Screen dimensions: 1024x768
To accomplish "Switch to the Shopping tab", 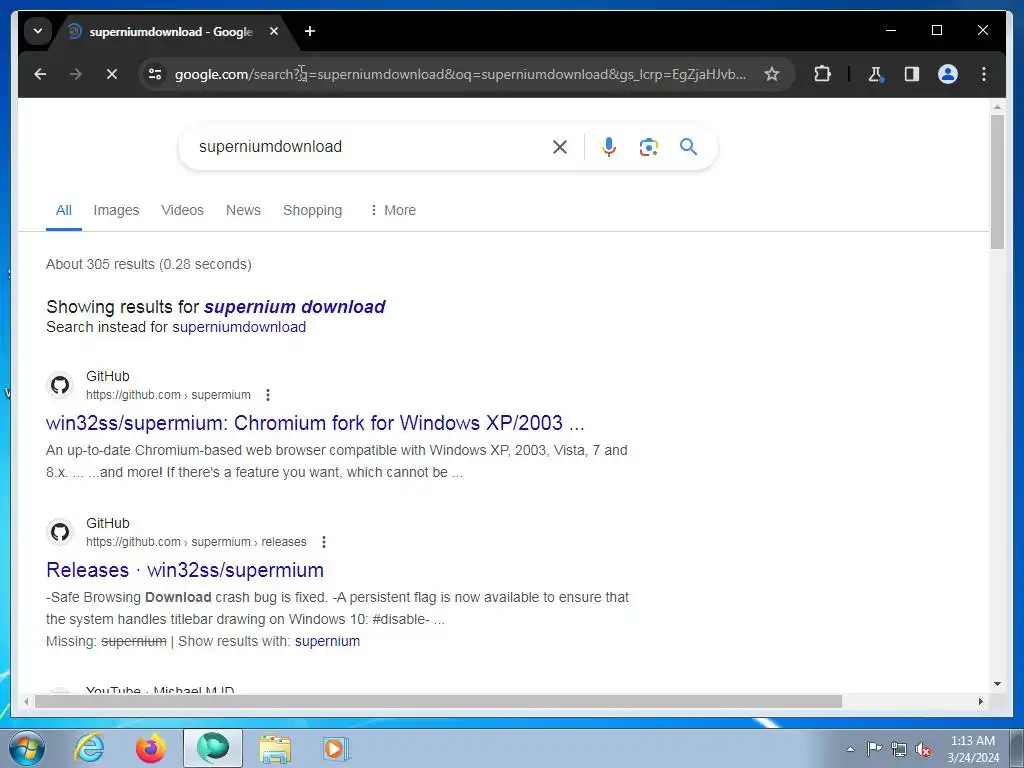I will click(x=312, y=210).
